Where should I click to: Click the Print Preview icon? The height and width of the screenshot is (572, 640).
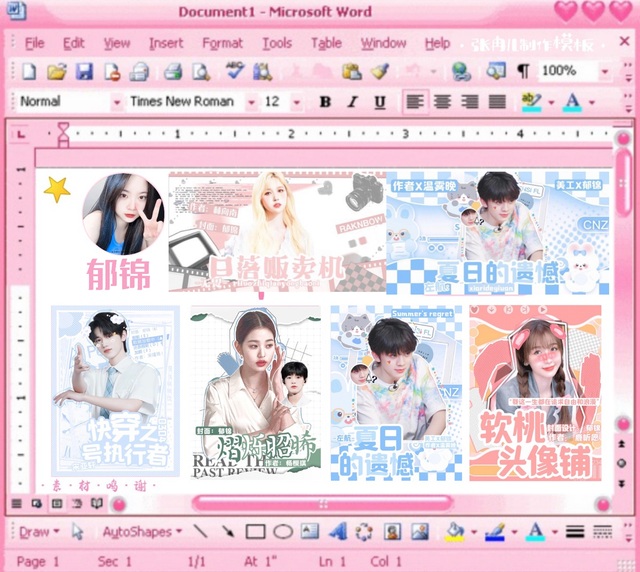pos(201,71)
